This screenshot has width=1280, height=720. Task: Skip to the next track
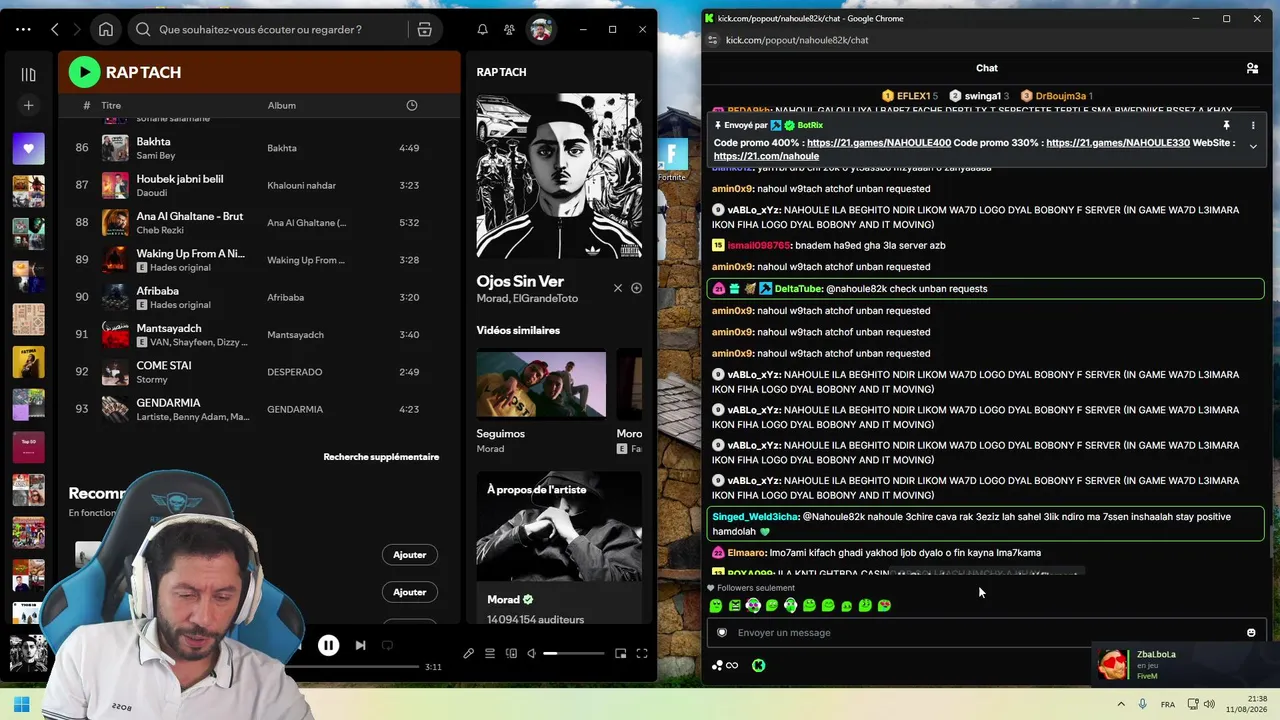point(360,645)
